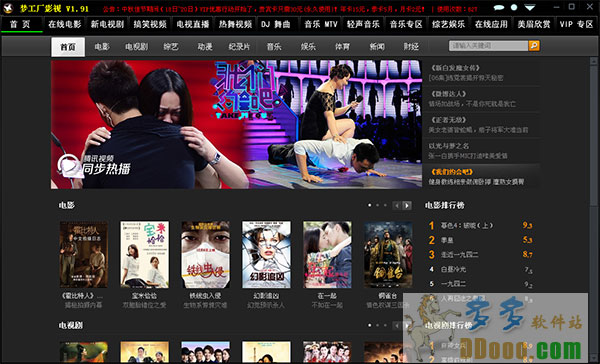The height and width of the screenshot is (364, 600).
Task: Open rank 1 movie 暮色4:破晓(上)
Action: click(x=467, y=225)
